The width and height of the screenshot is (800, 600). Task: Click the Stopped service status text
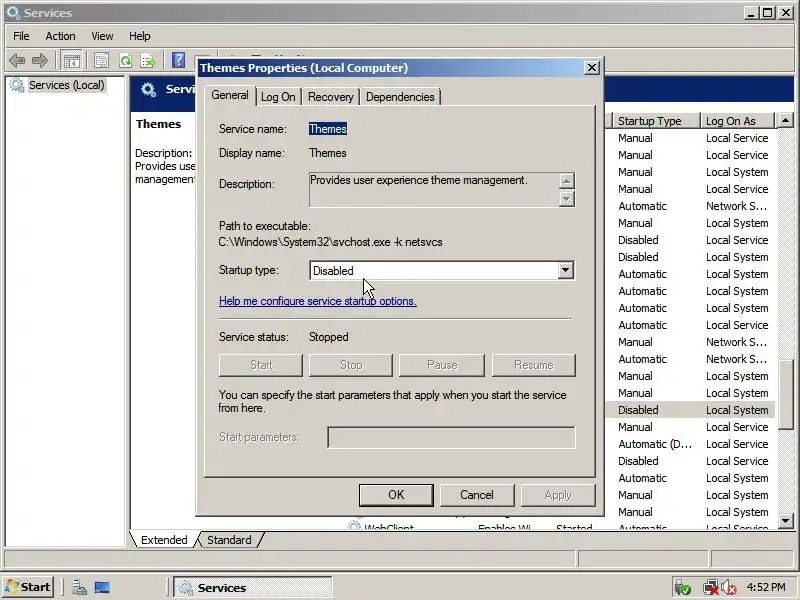coord(329,337)
